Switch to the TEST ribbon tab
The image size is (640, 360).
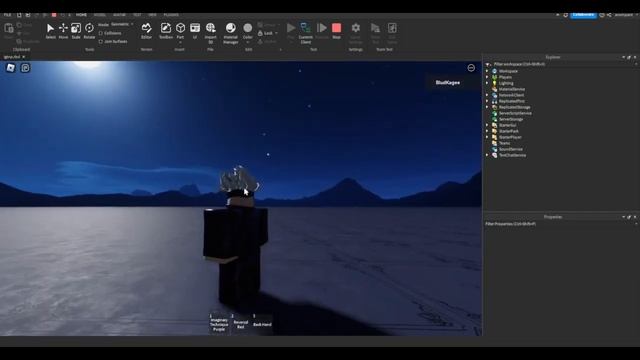coord(137,15)
